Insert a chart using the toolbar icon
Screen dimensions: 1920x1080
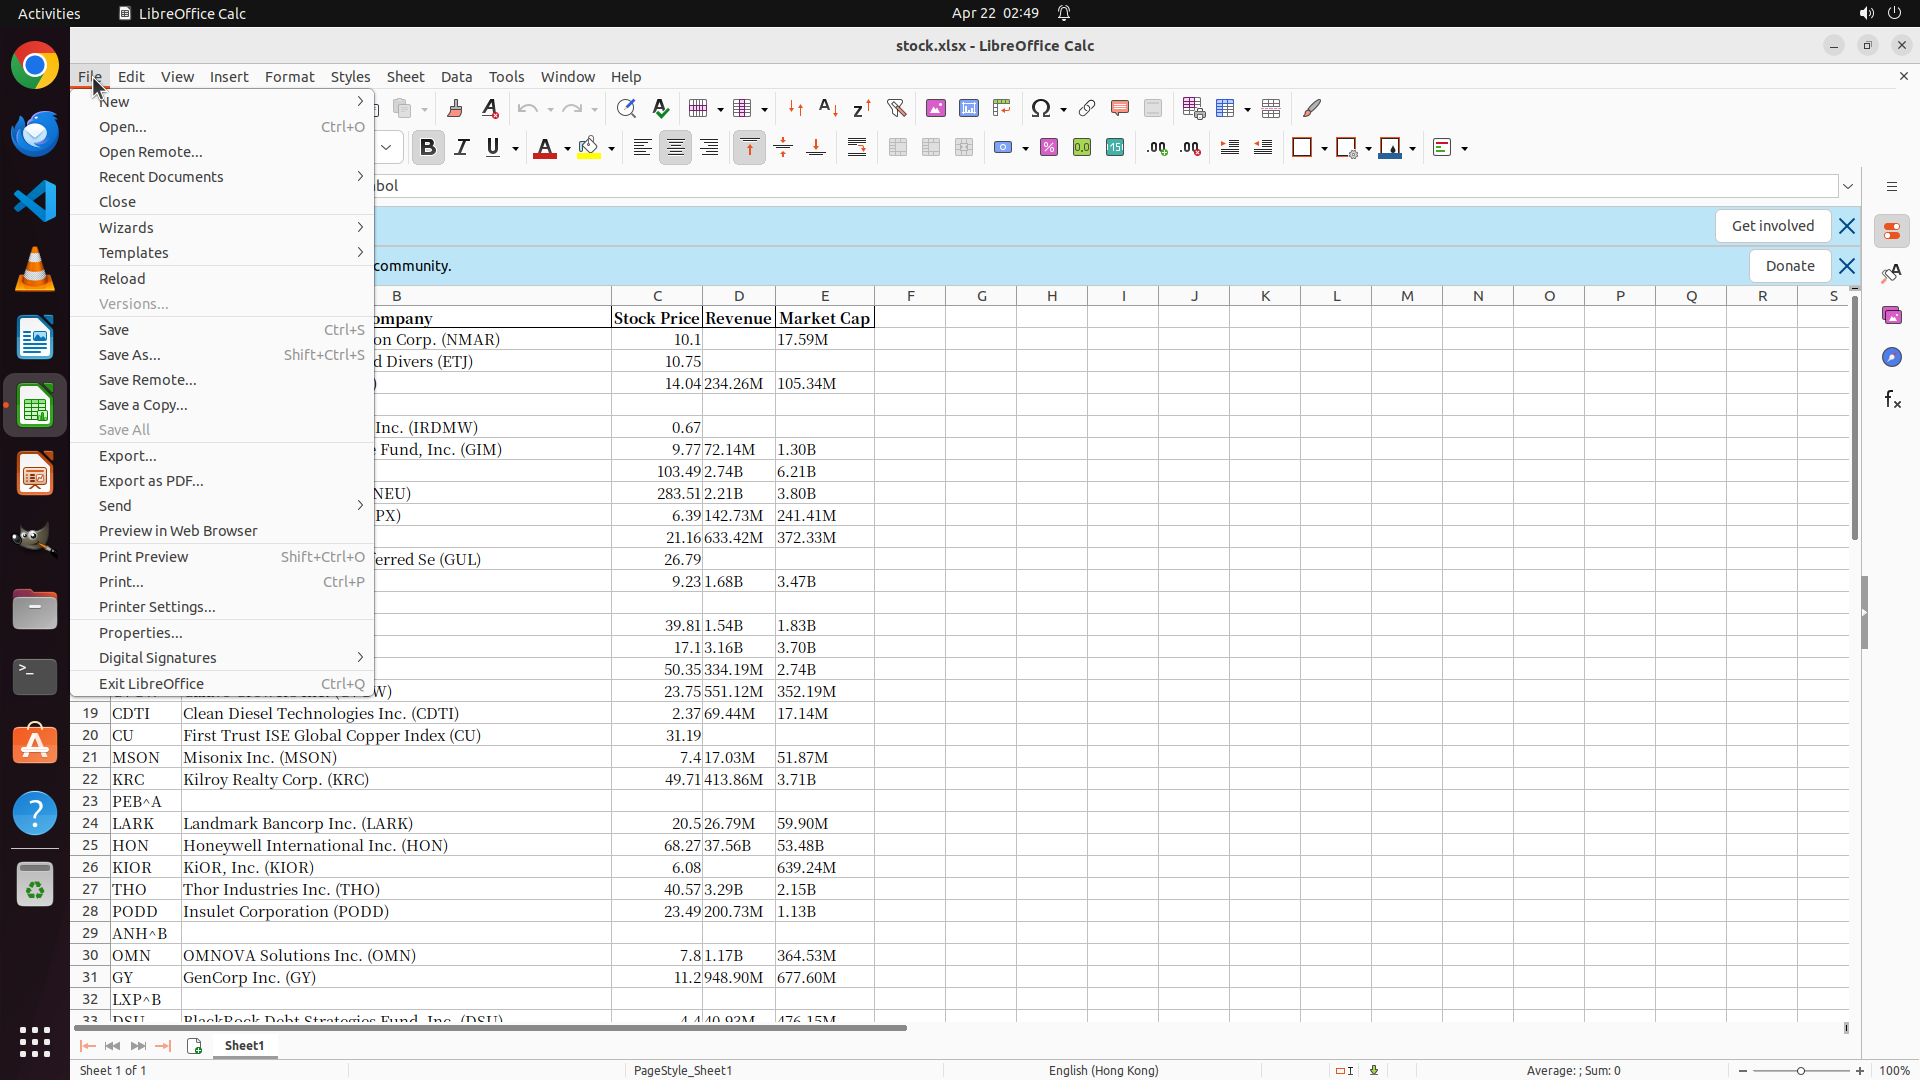click(968, 108)
